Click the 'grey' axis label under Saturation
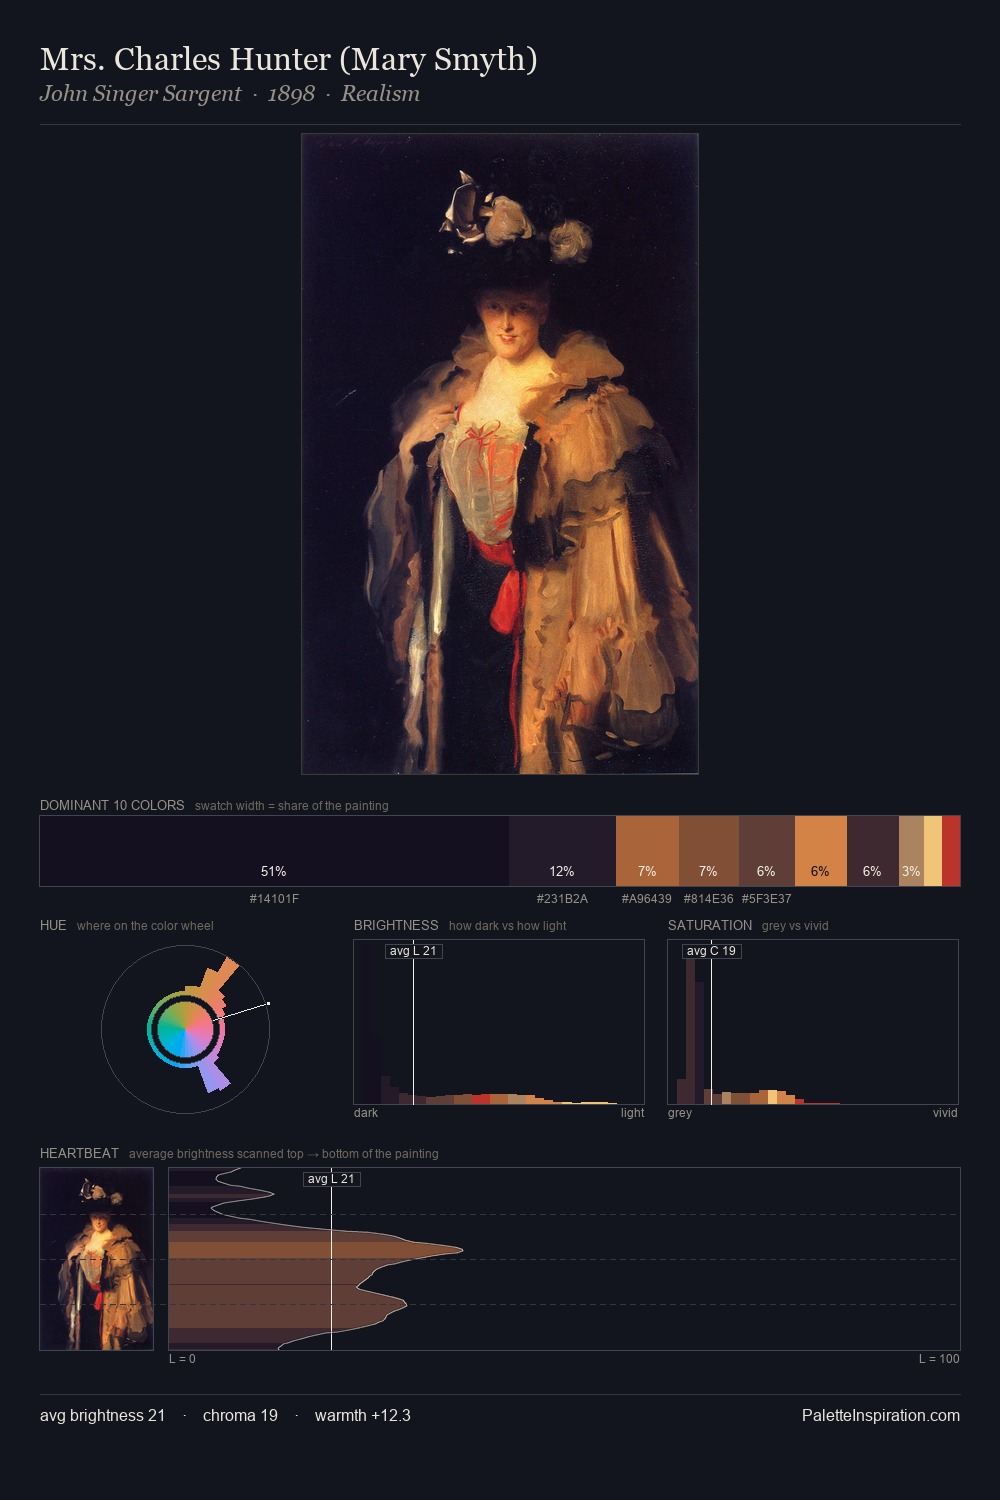 coord(680,1113)
